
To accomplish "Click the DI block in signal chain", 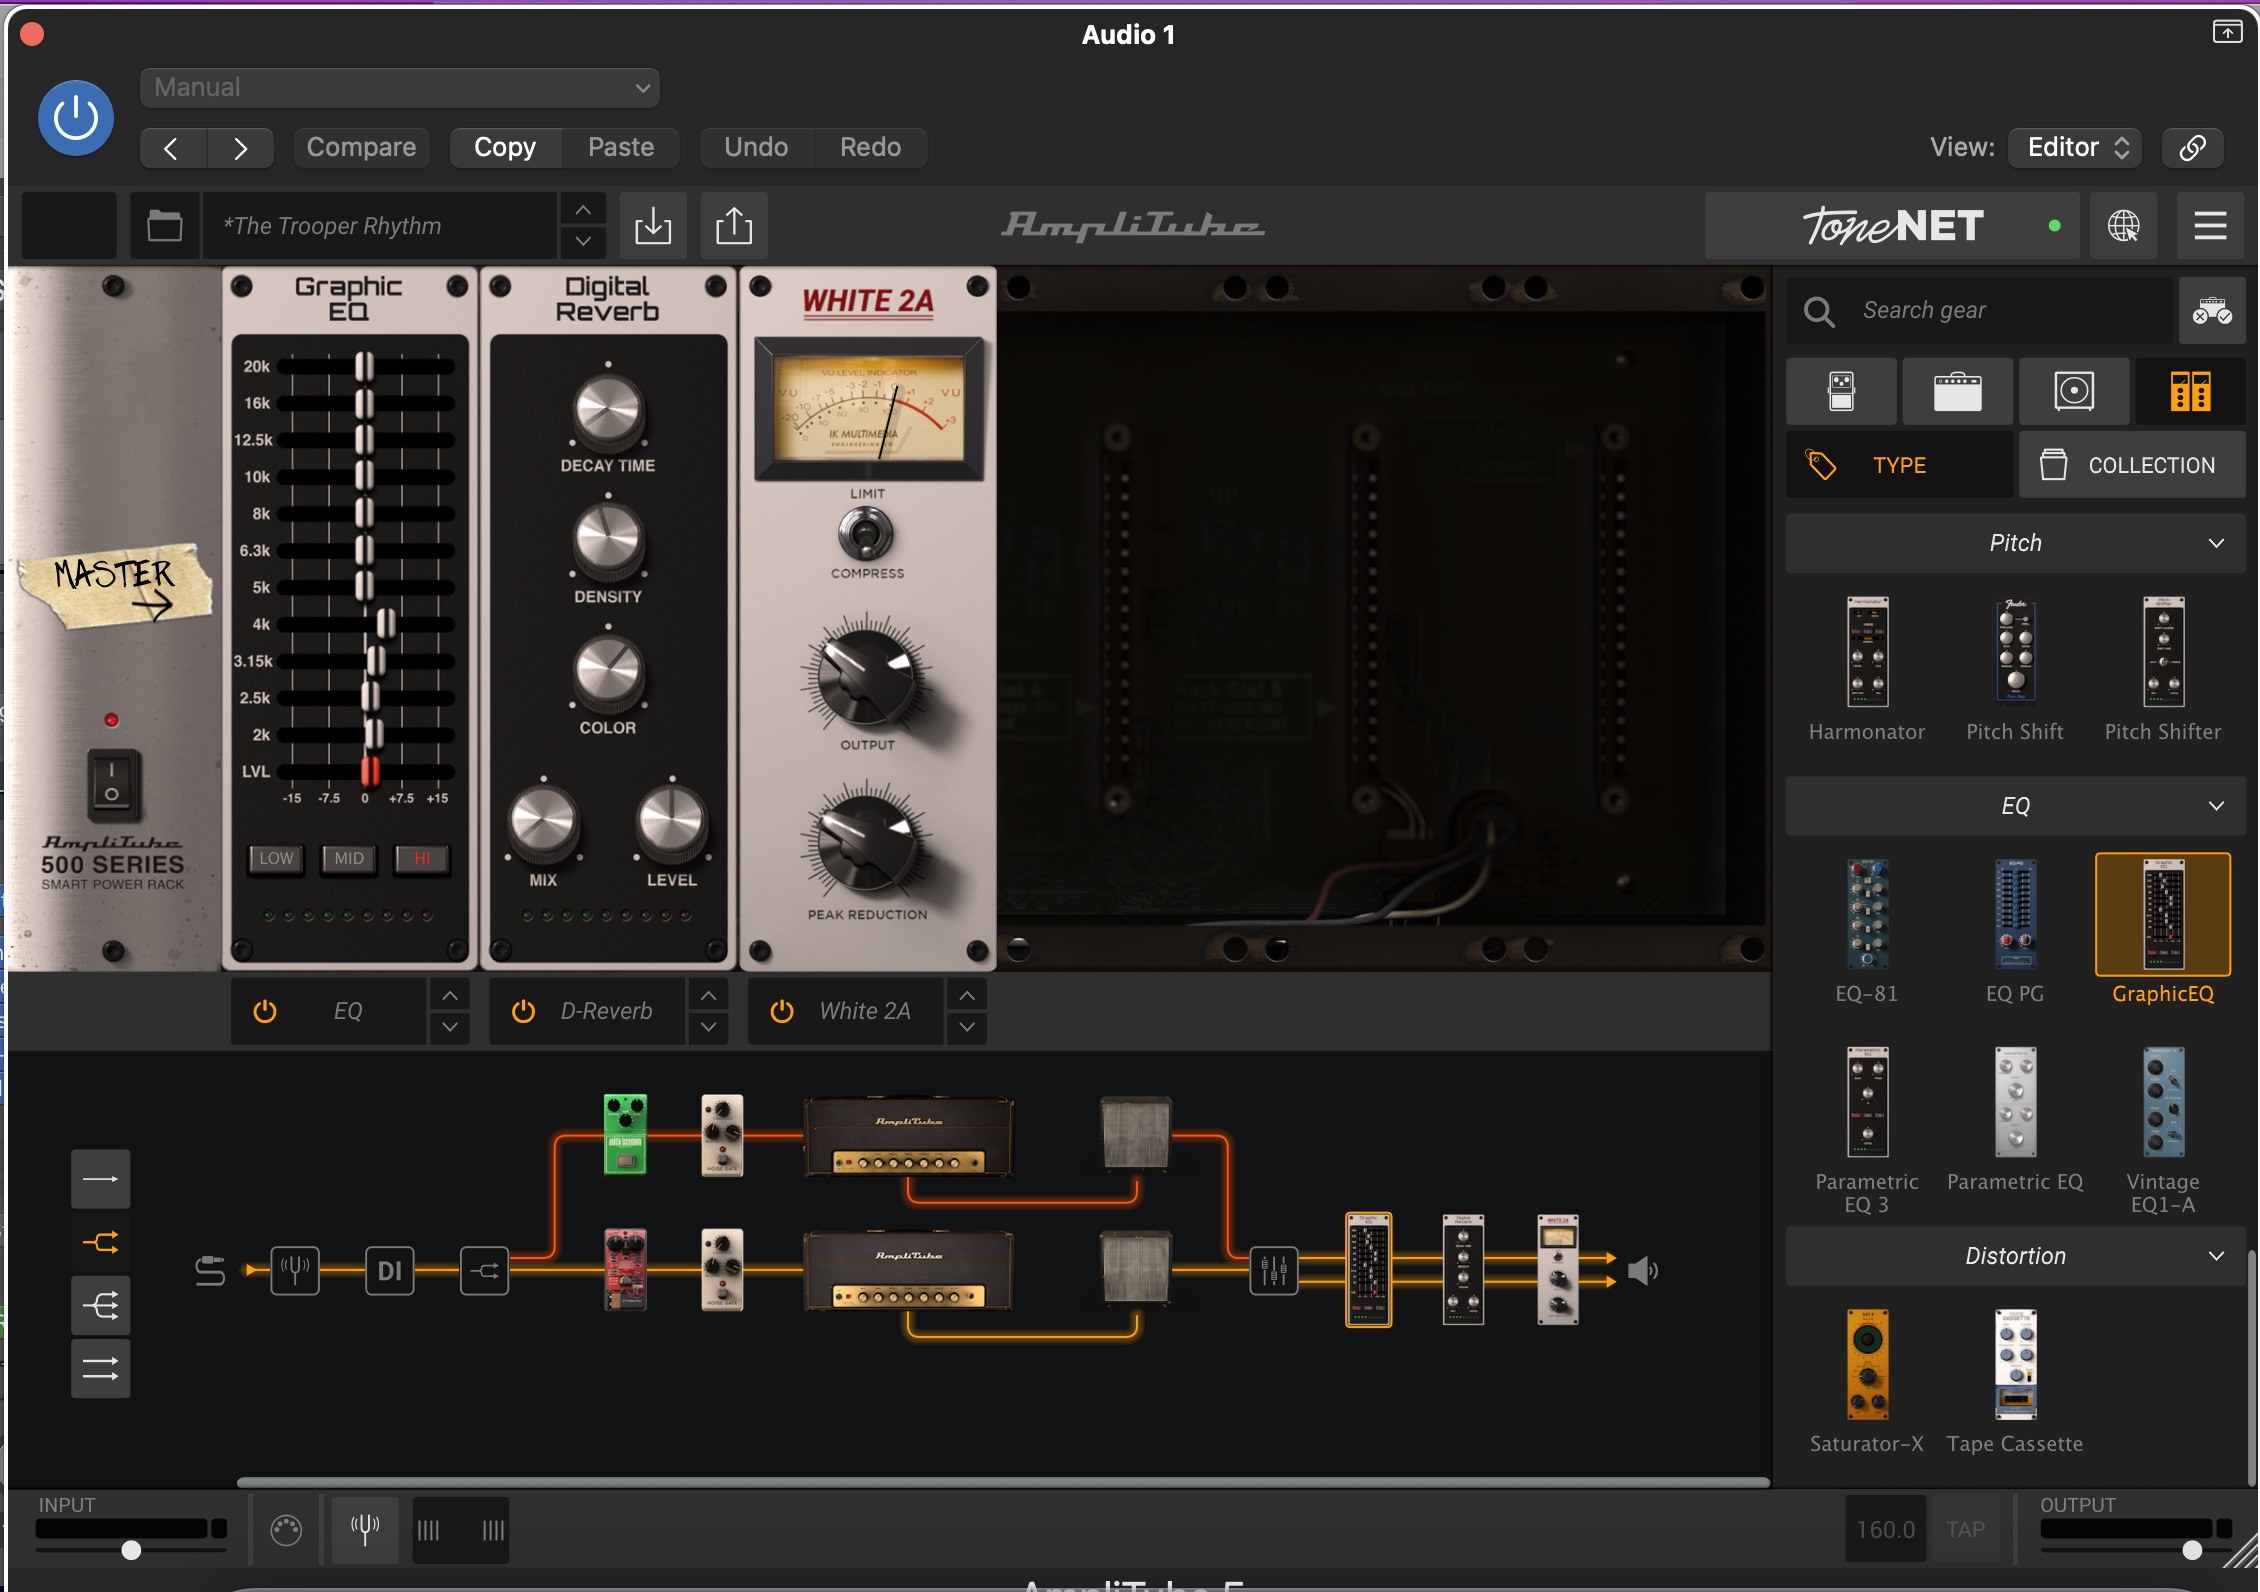I will (x=389, y=1270).
